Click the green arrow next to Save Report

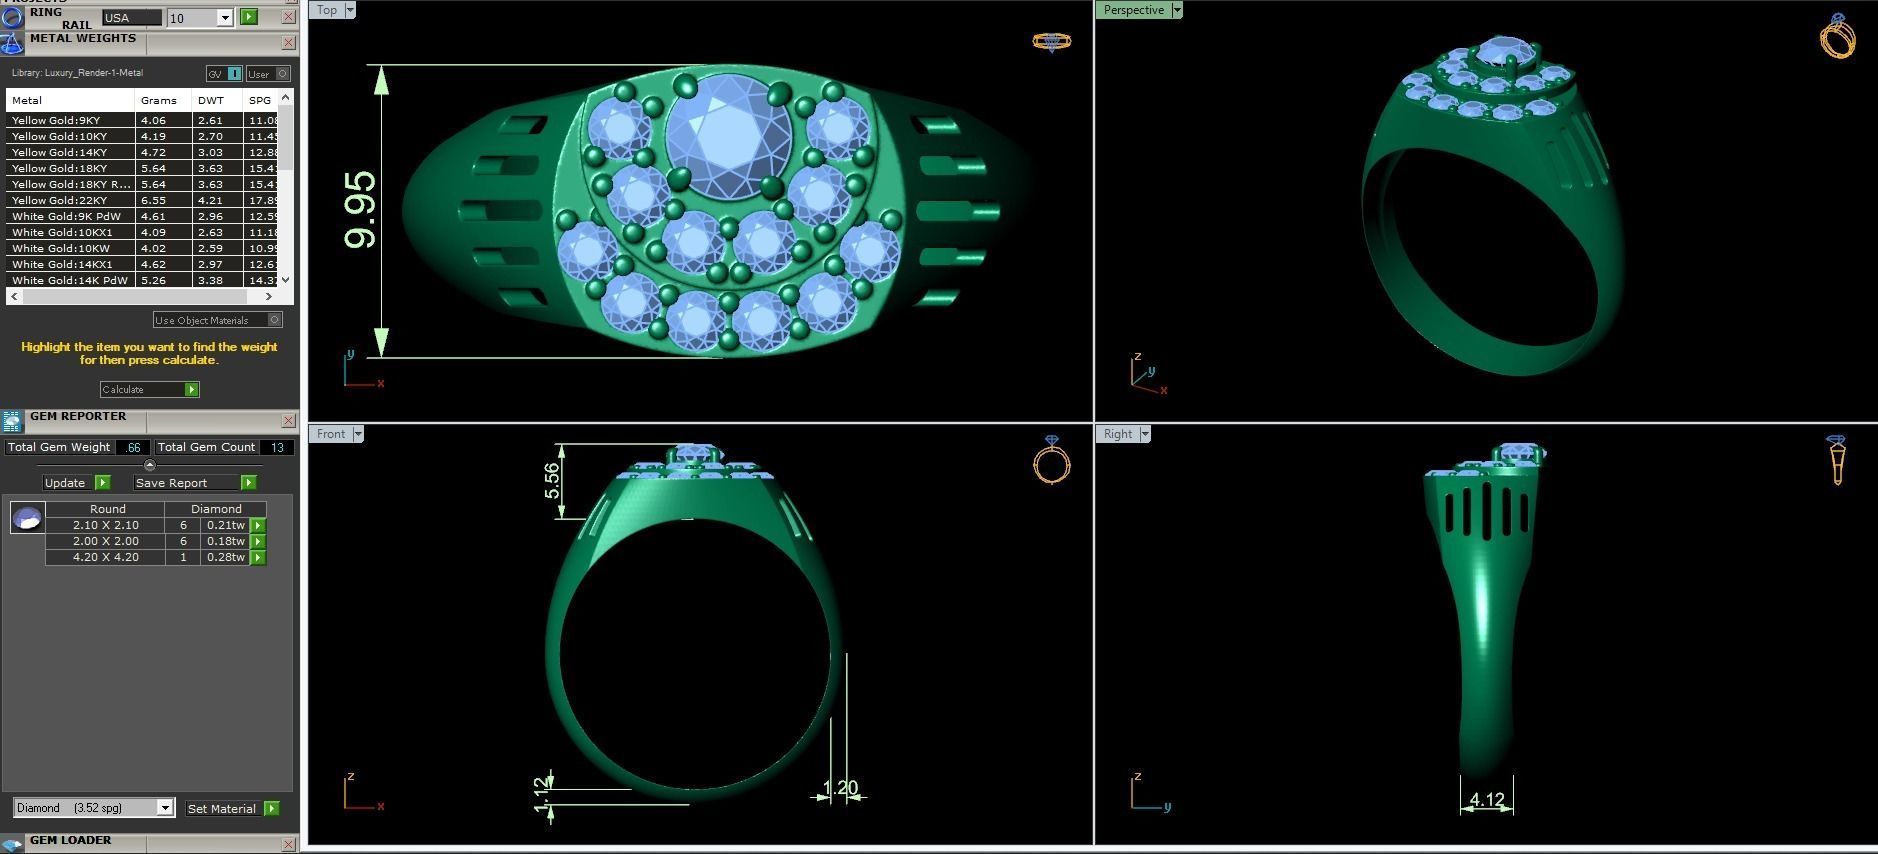tap(248, 482)
